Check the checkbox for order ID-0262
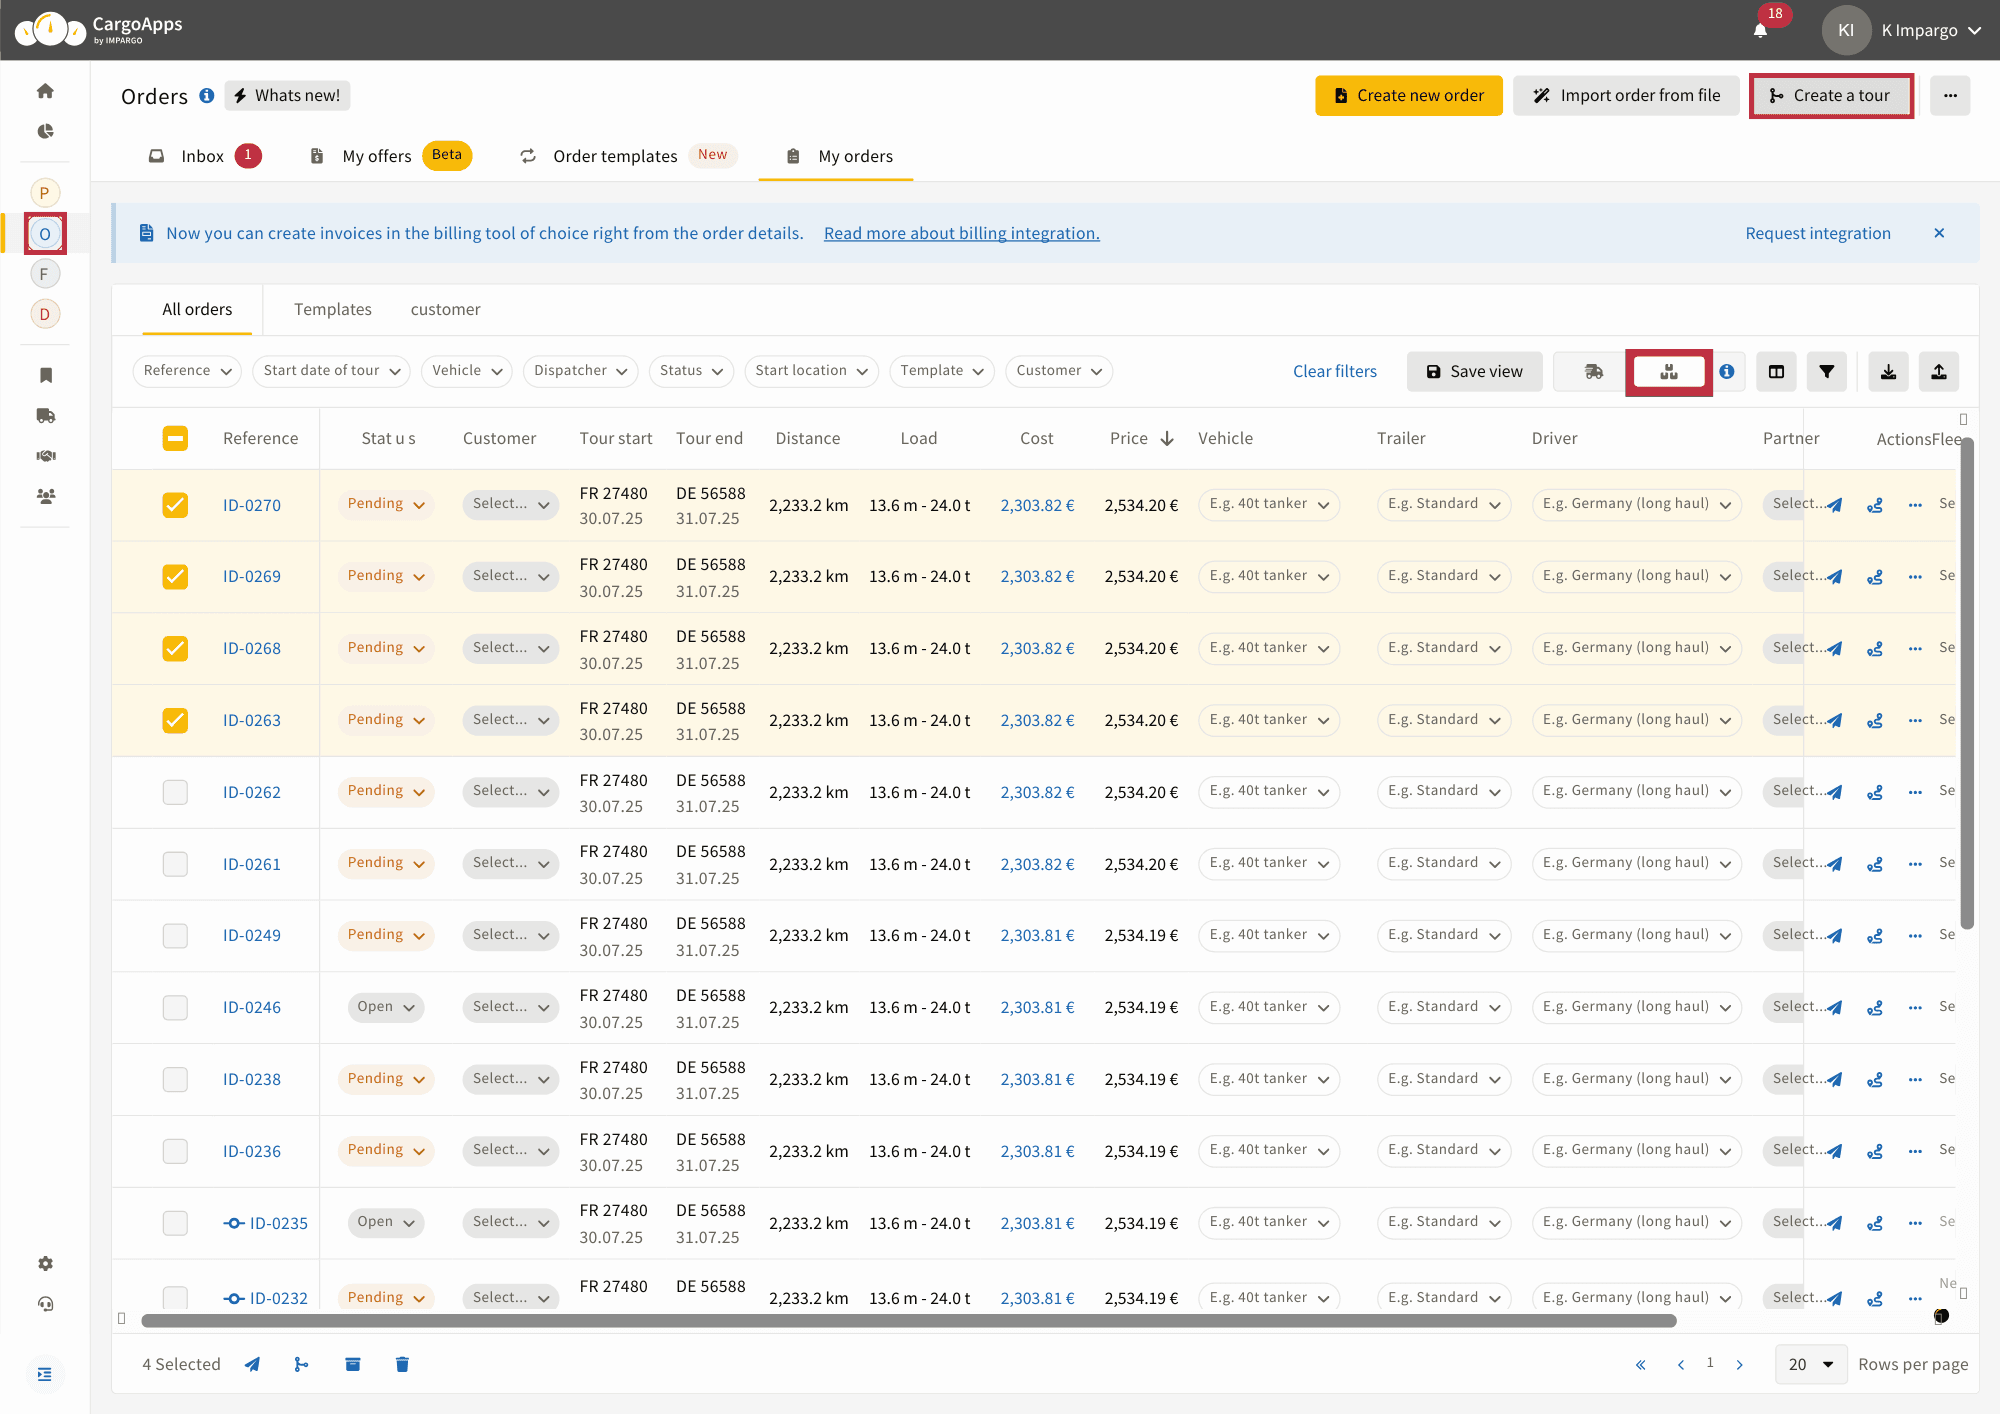The image size is (2000, 1414). pyautogui.click(x=175, y=792)
